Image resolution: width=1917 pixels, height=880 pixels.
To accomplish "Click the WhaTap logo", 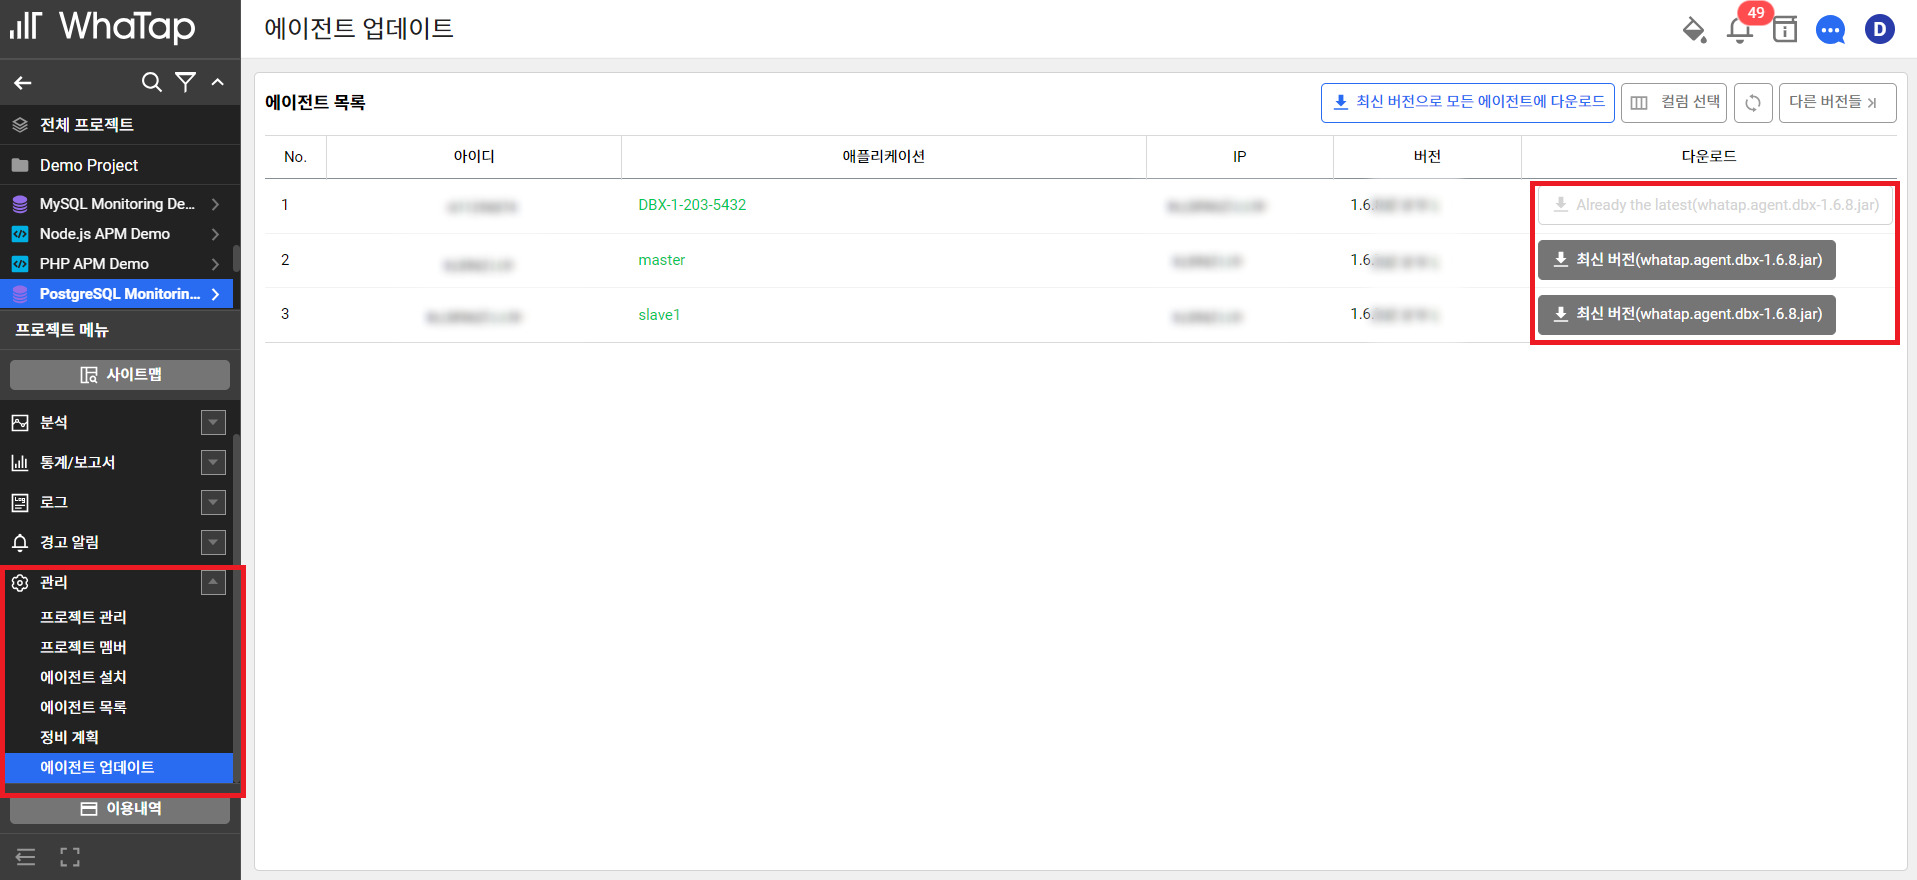I will (x=103, y=27).
